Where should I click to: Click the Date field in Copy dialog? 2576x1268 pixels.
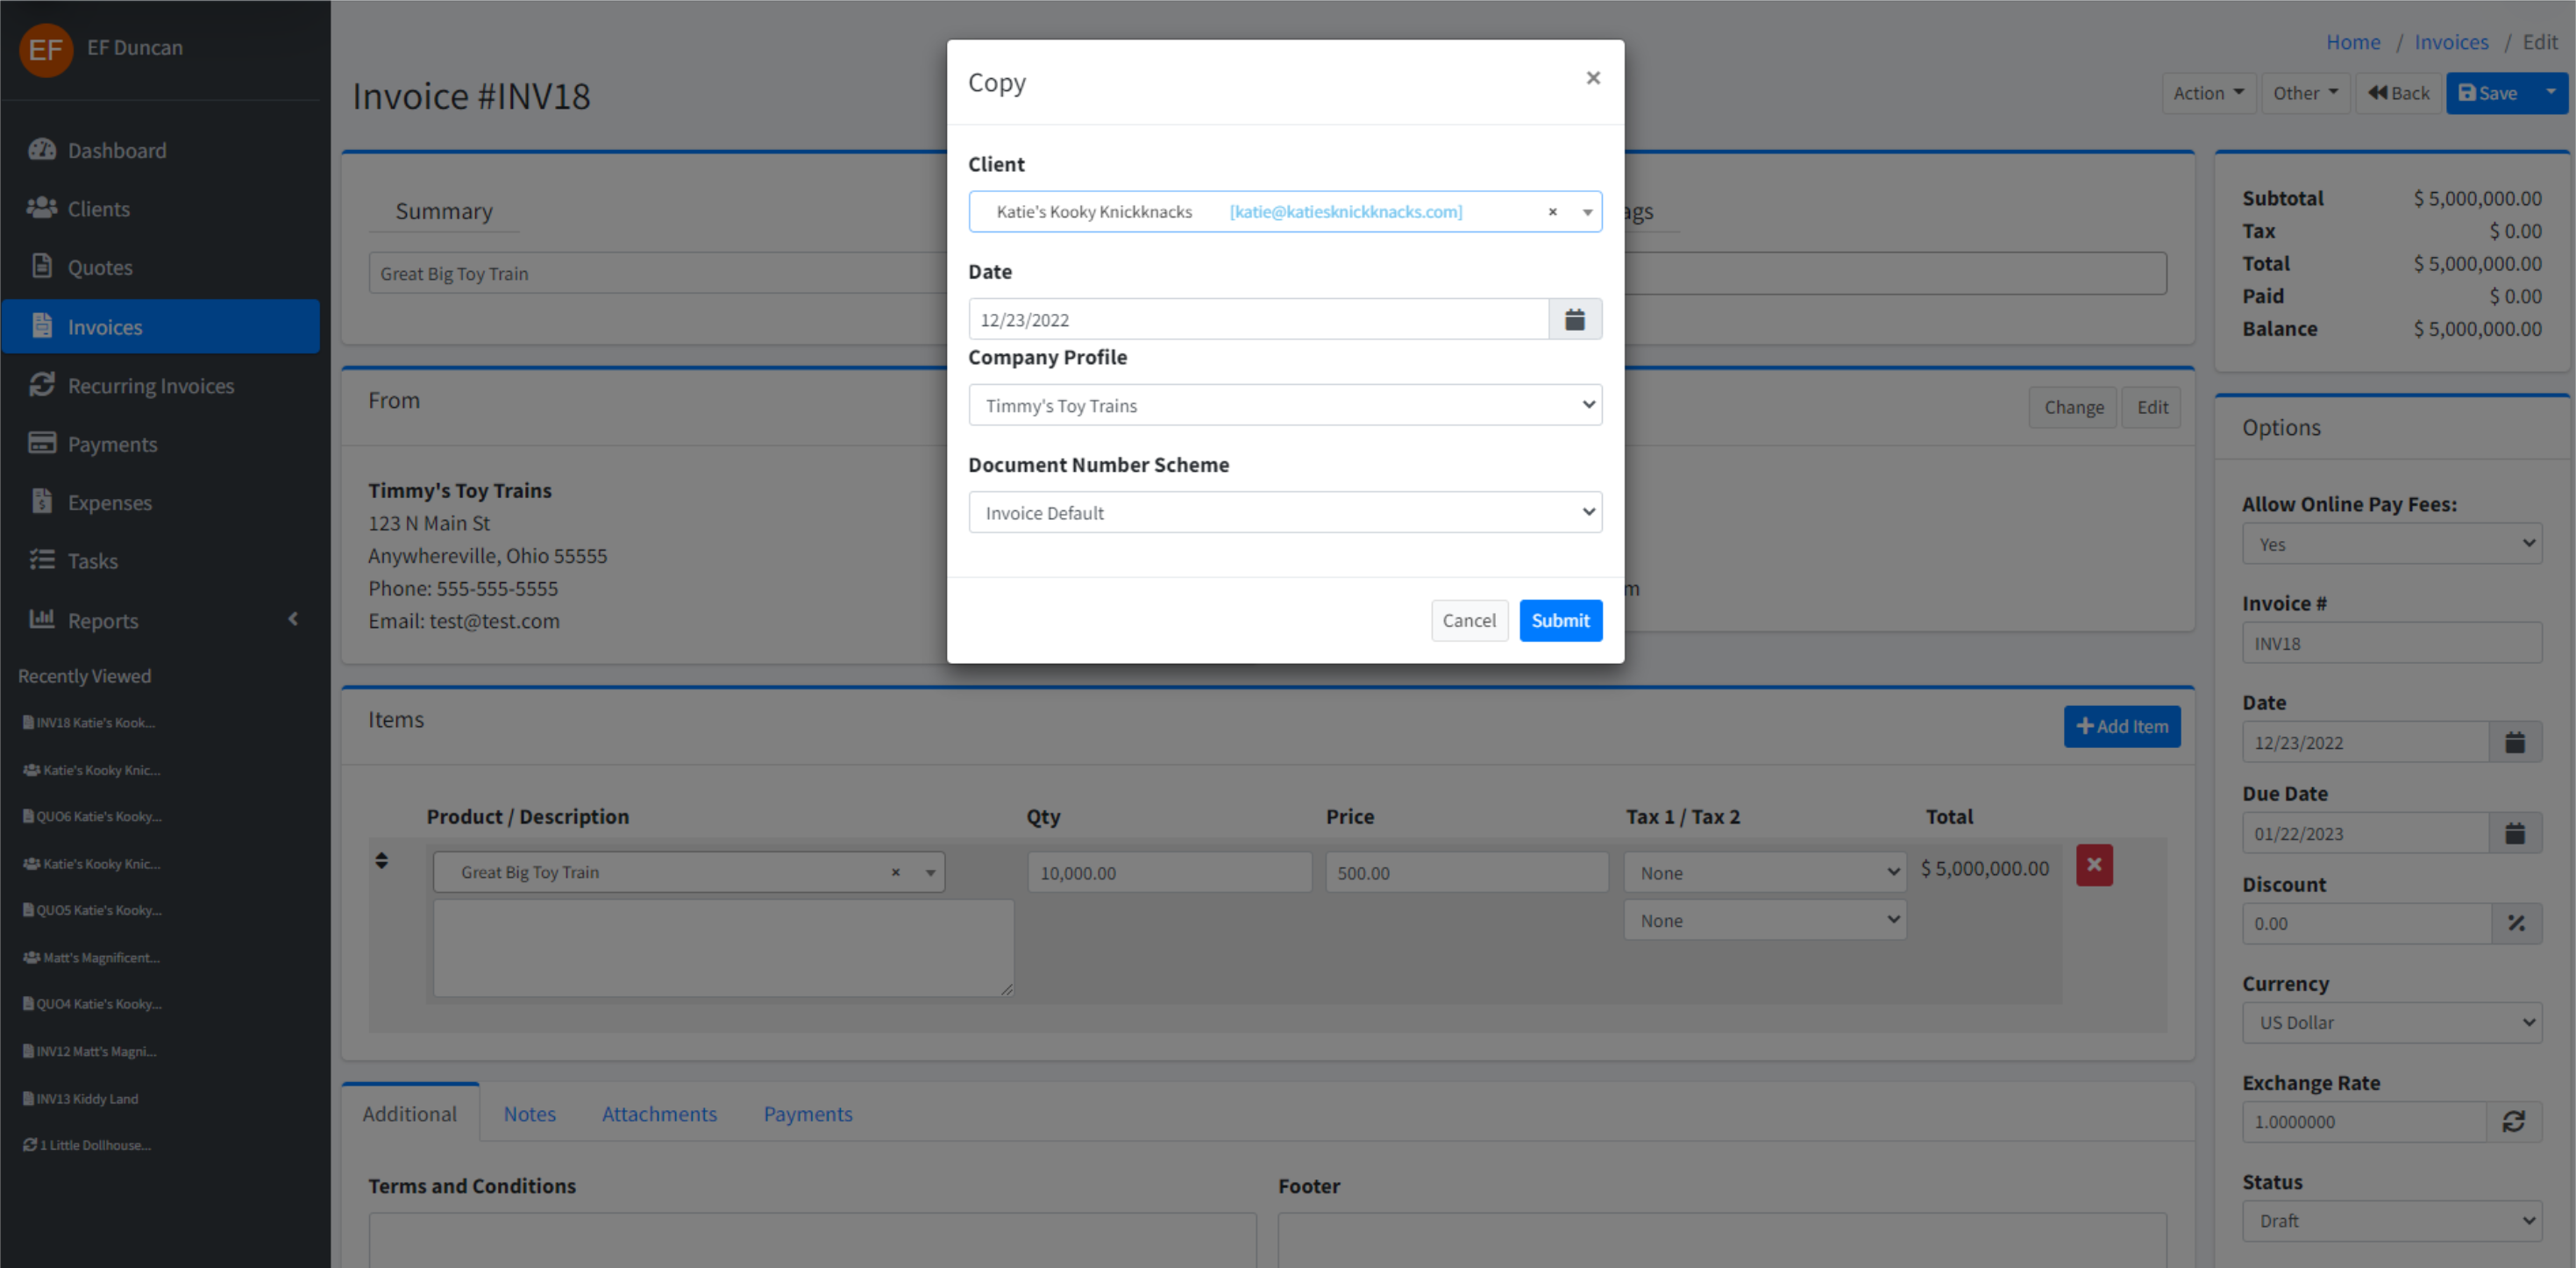point(1257,320)
